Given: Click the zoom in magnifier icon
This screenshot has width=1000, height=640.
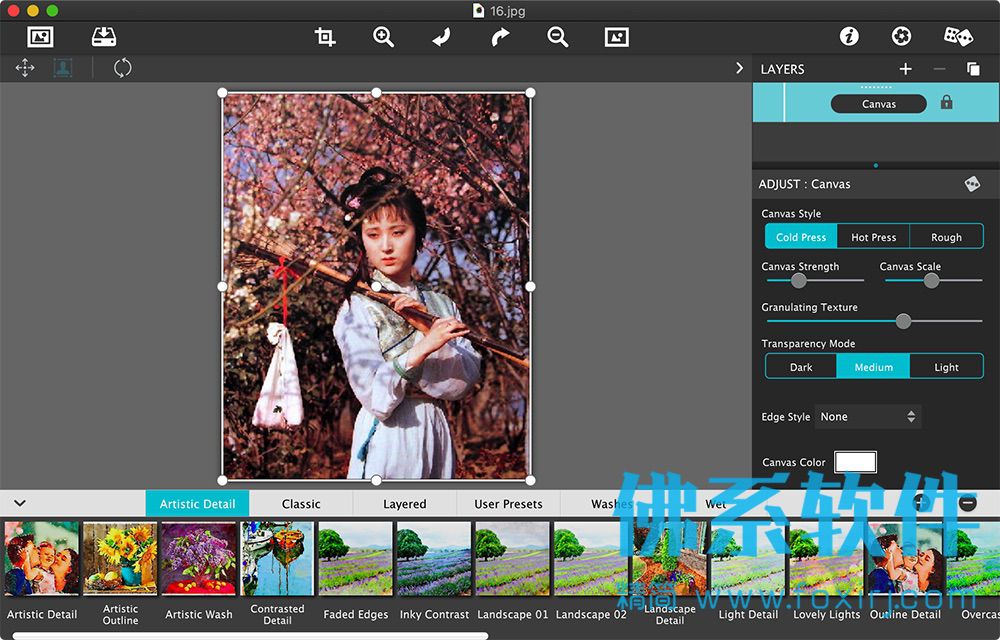Looking at the screenshot, I should point(383,37).
